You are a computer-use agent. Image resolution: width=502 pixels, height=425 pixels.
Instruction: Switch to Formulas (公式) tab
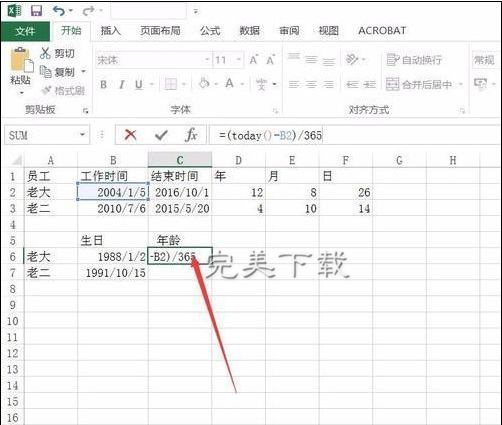coord(210,31)
